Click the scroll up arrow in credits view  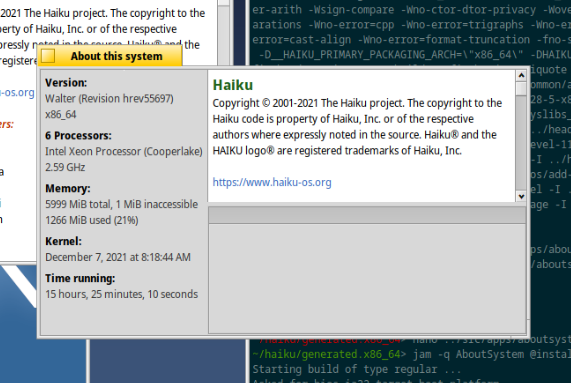[521, 75]
